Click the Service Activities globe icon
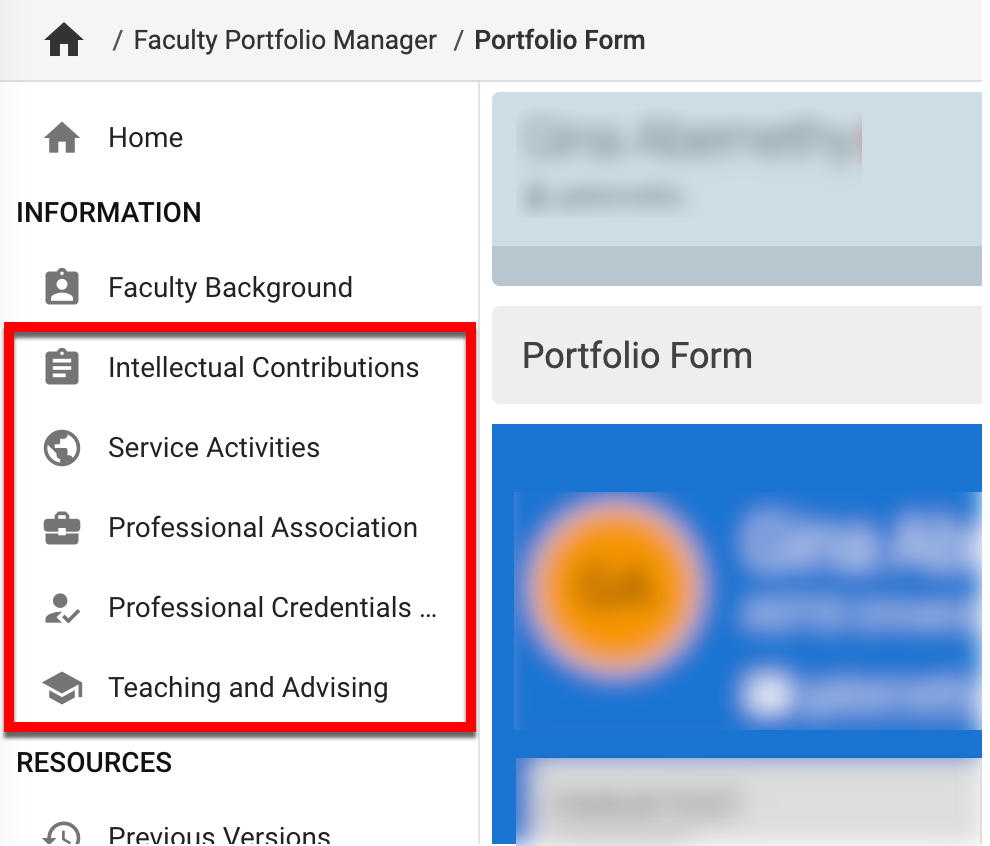990x846 pixels. coord(62,448)
